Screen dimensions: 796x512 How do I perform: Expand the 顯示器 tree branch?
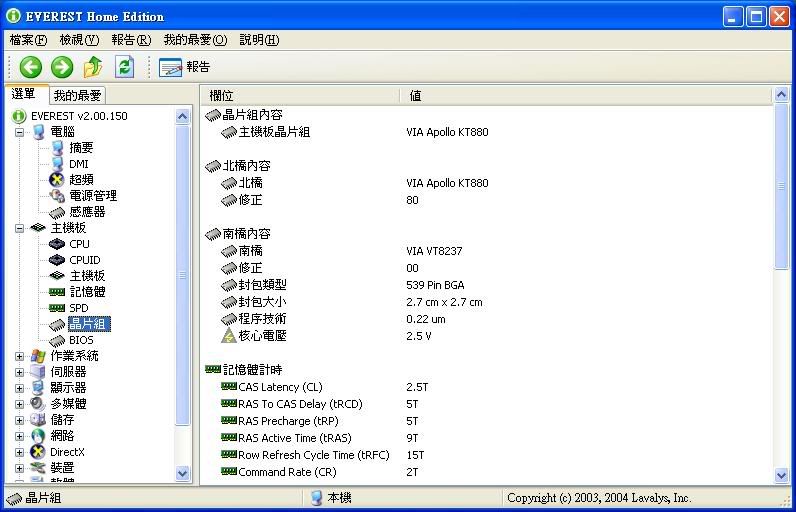coord(19,388)
